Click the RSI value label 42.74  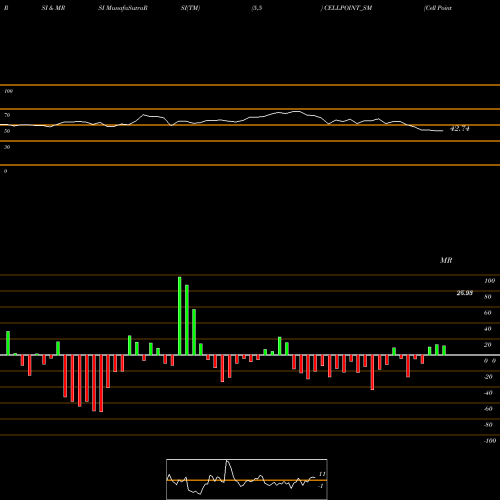(x=460, y=129)
